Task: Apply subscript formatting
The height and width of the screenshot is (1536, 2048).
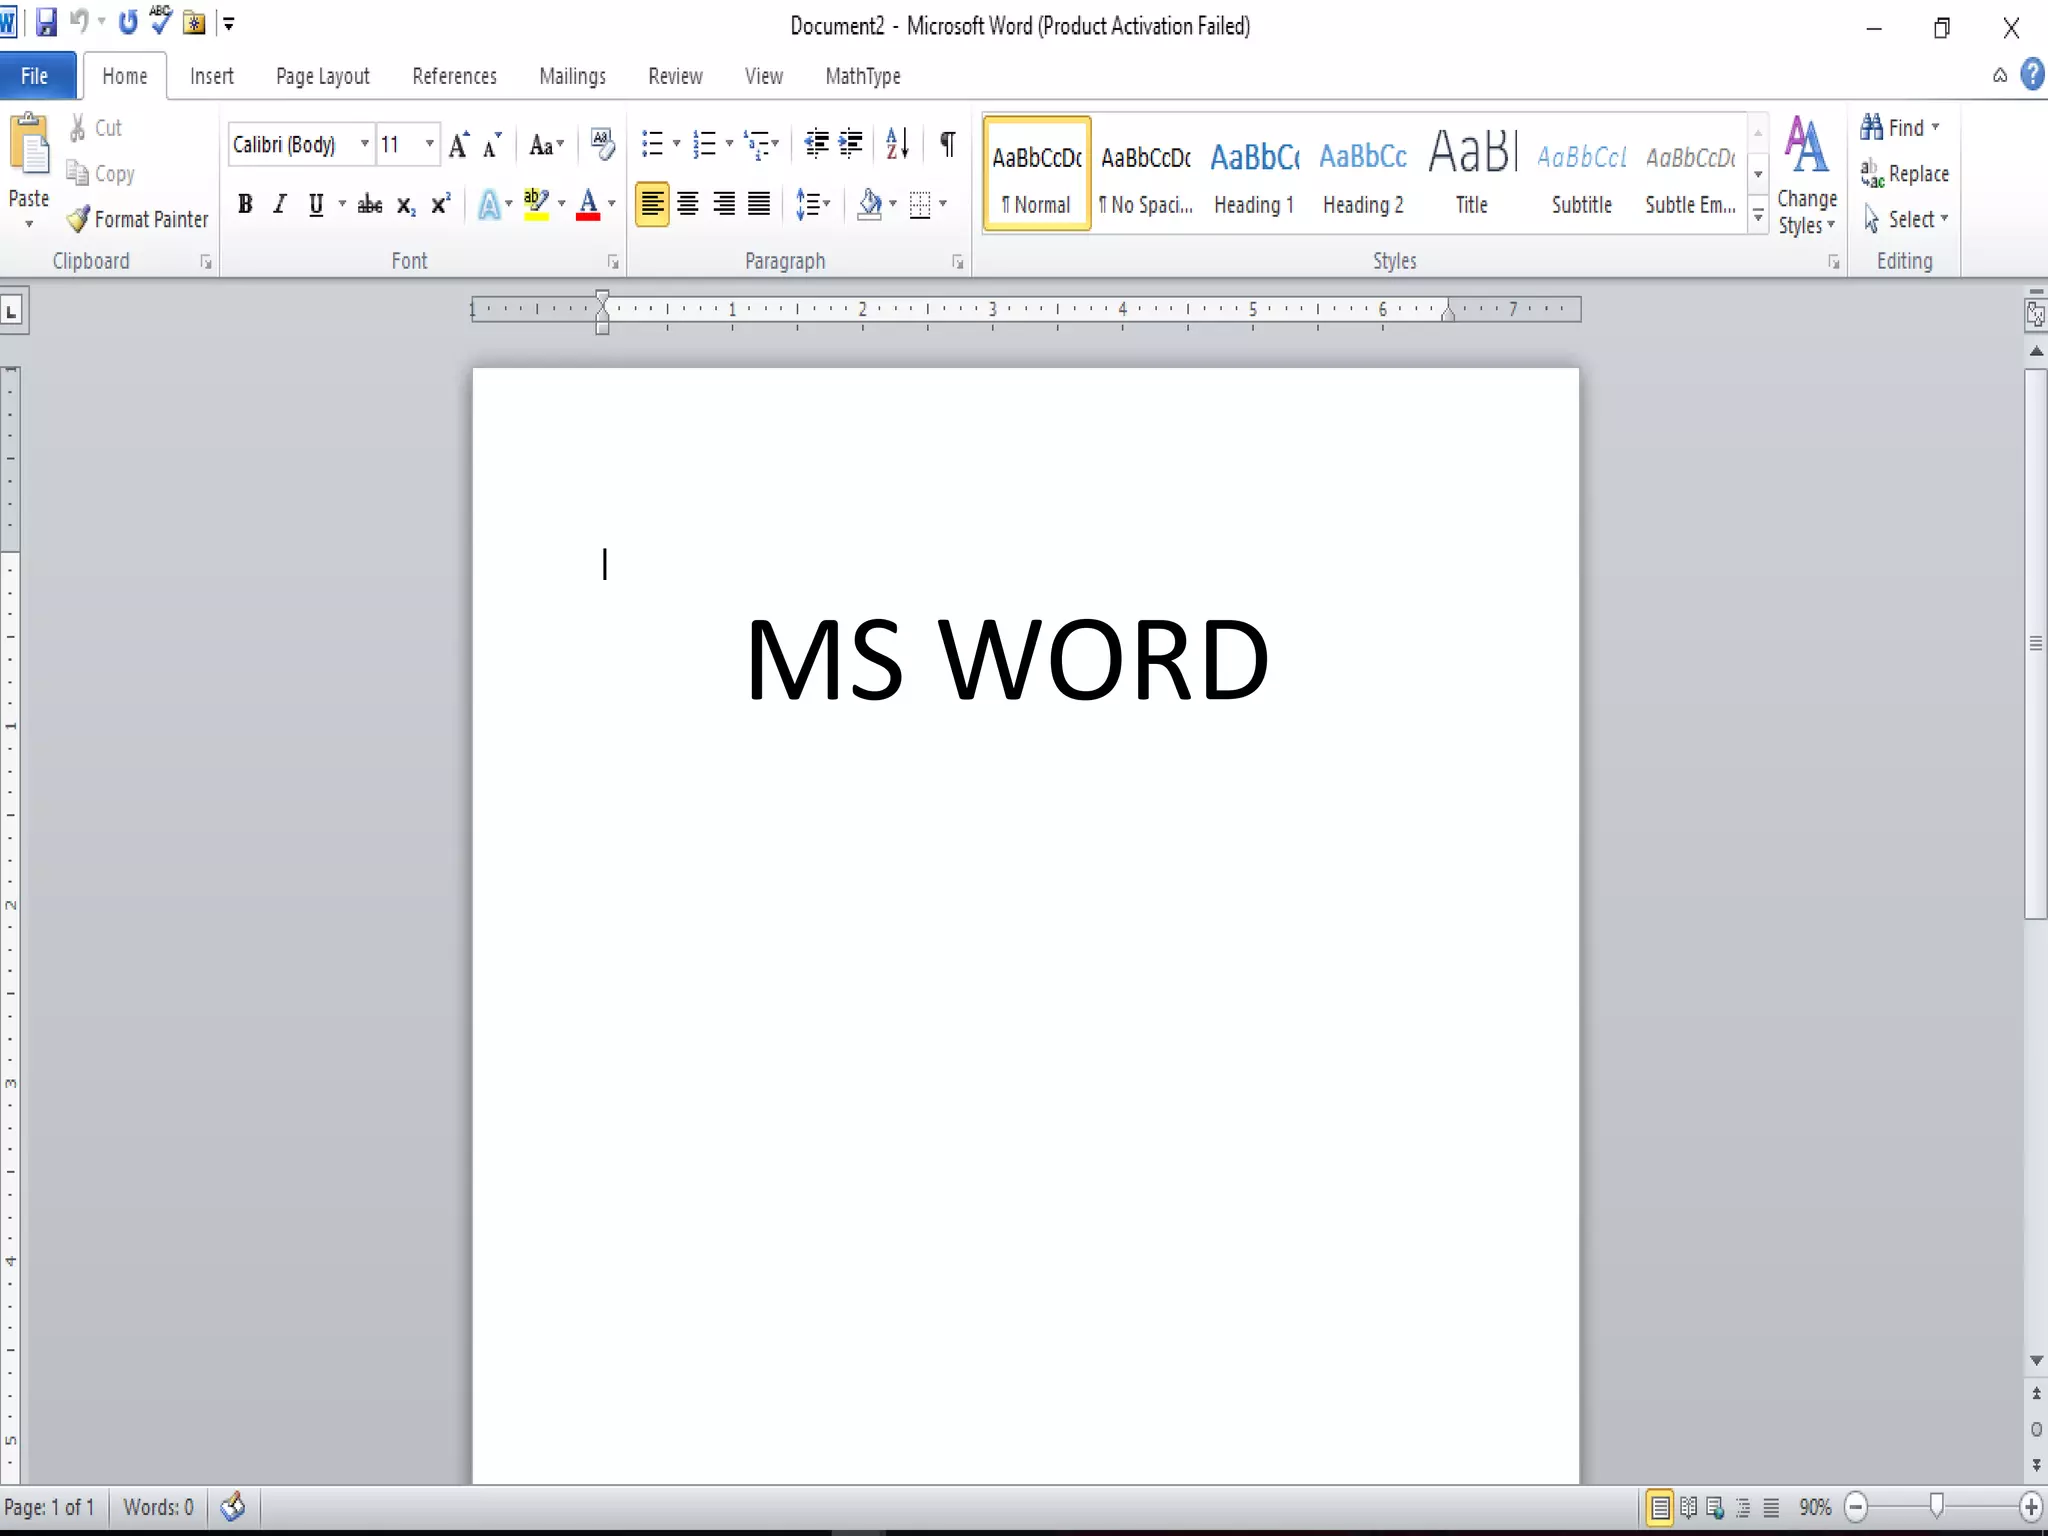Action: (406, 205)
